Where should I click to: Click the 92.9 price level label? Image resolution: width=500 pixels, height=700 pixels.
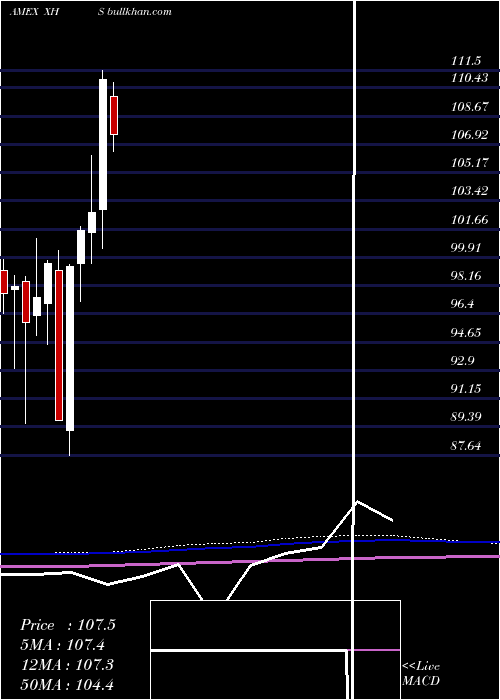462,361
